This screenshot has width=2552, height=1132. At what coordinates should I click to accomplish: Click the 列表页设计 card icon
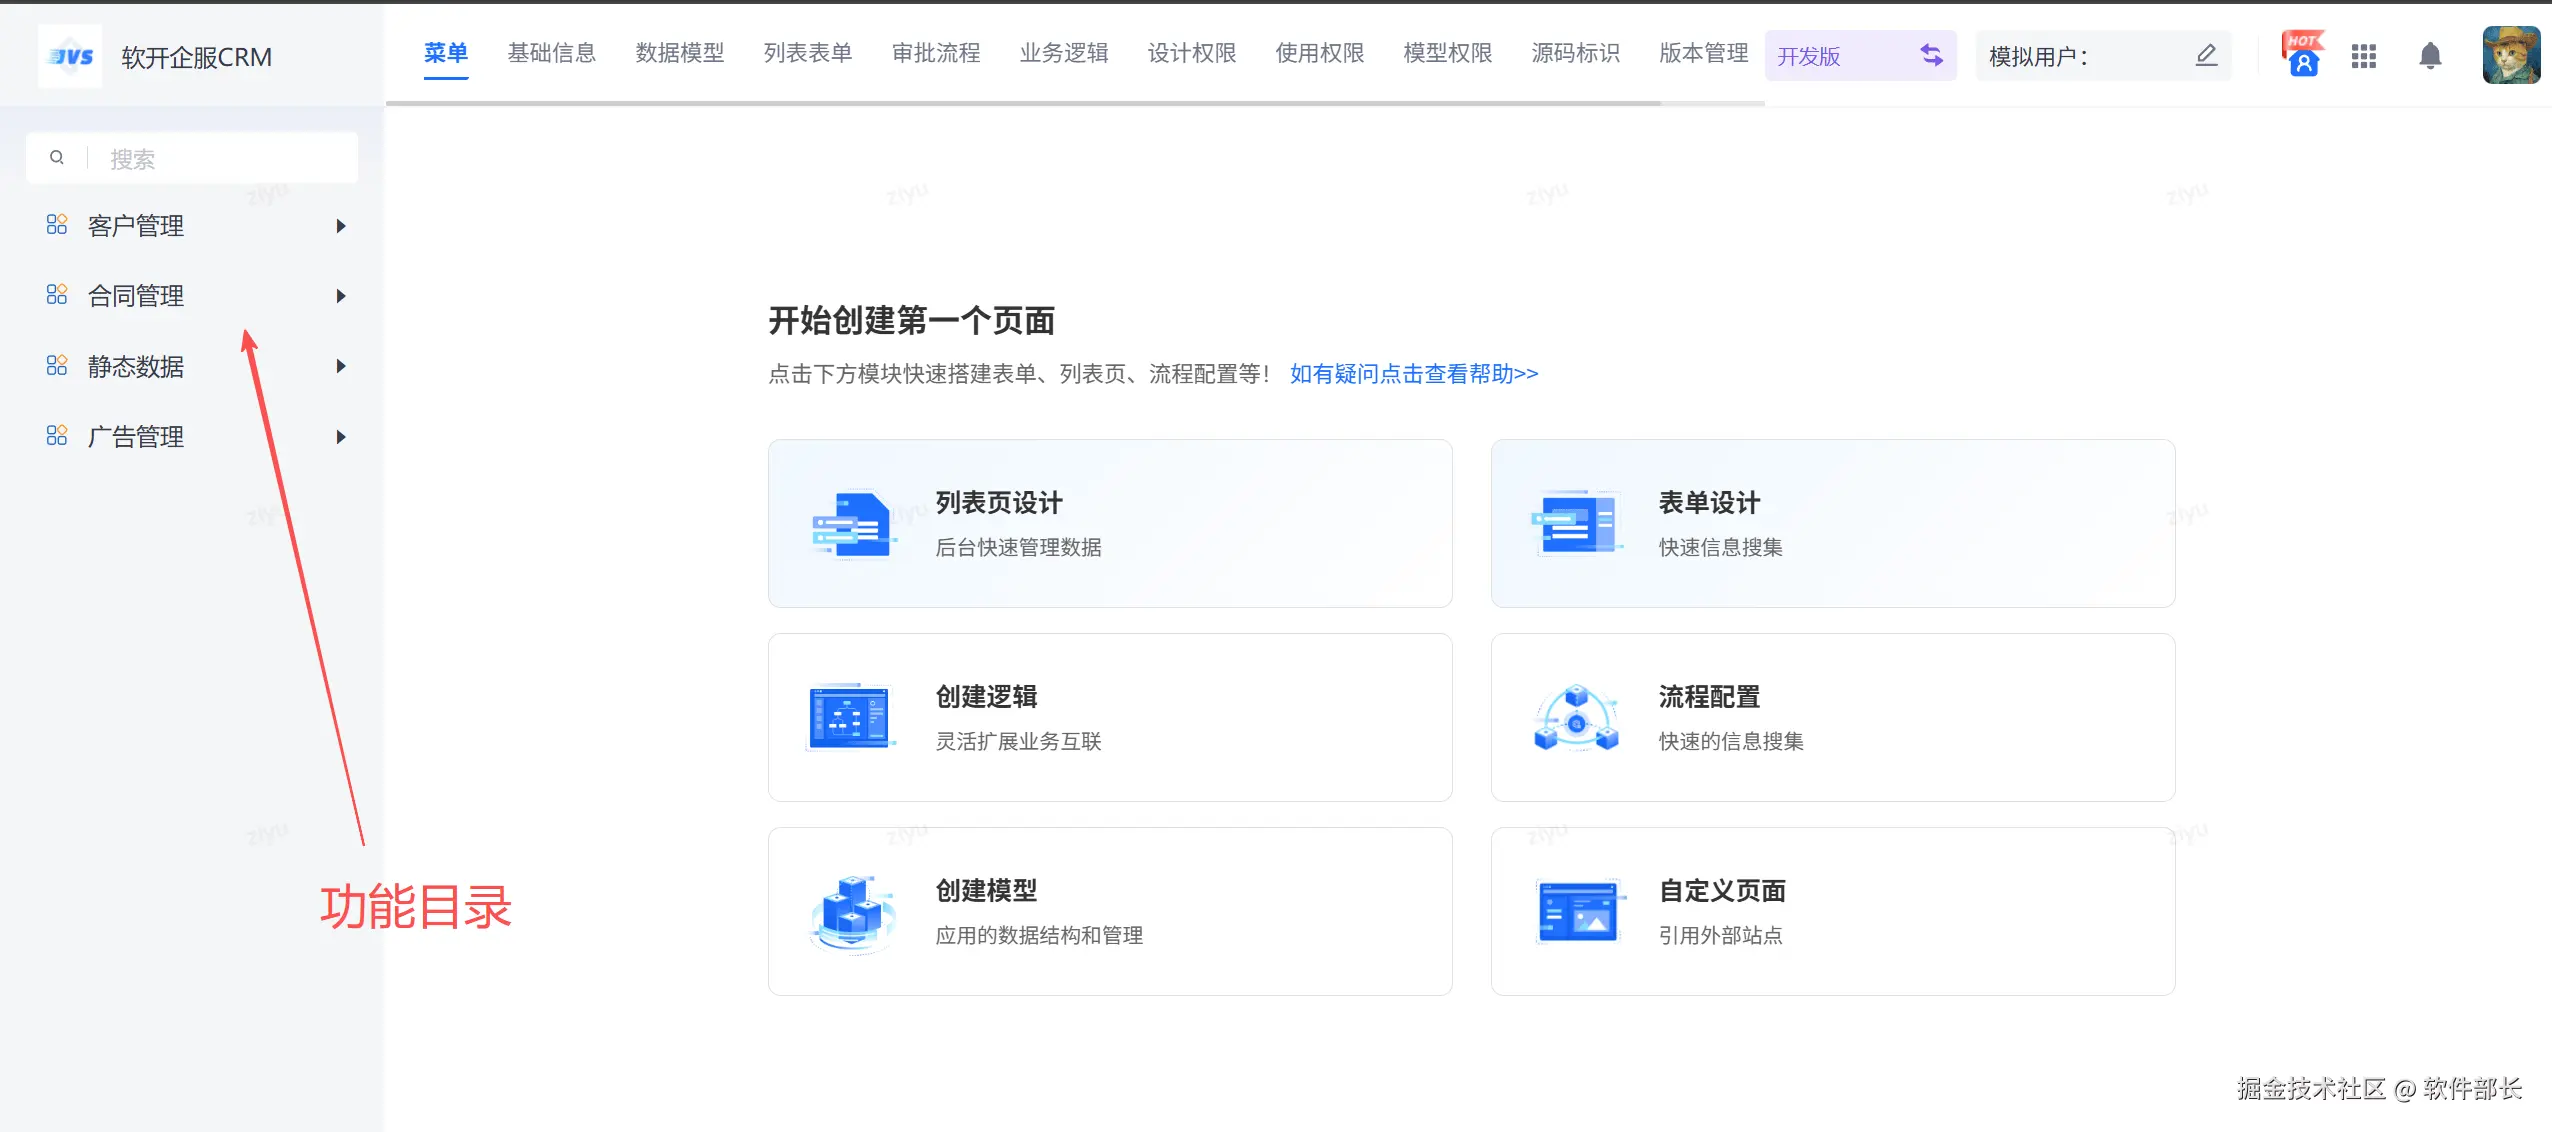(852, 524)
